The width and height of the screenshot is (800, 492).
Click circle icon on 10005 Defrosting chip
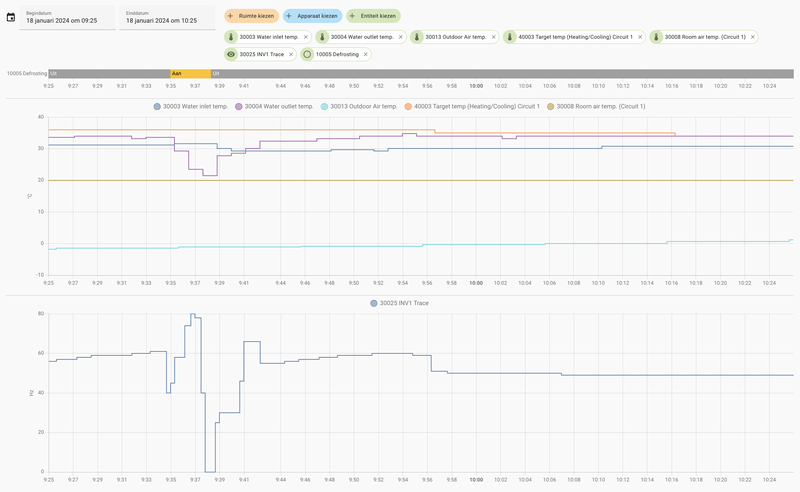point(307,54)
